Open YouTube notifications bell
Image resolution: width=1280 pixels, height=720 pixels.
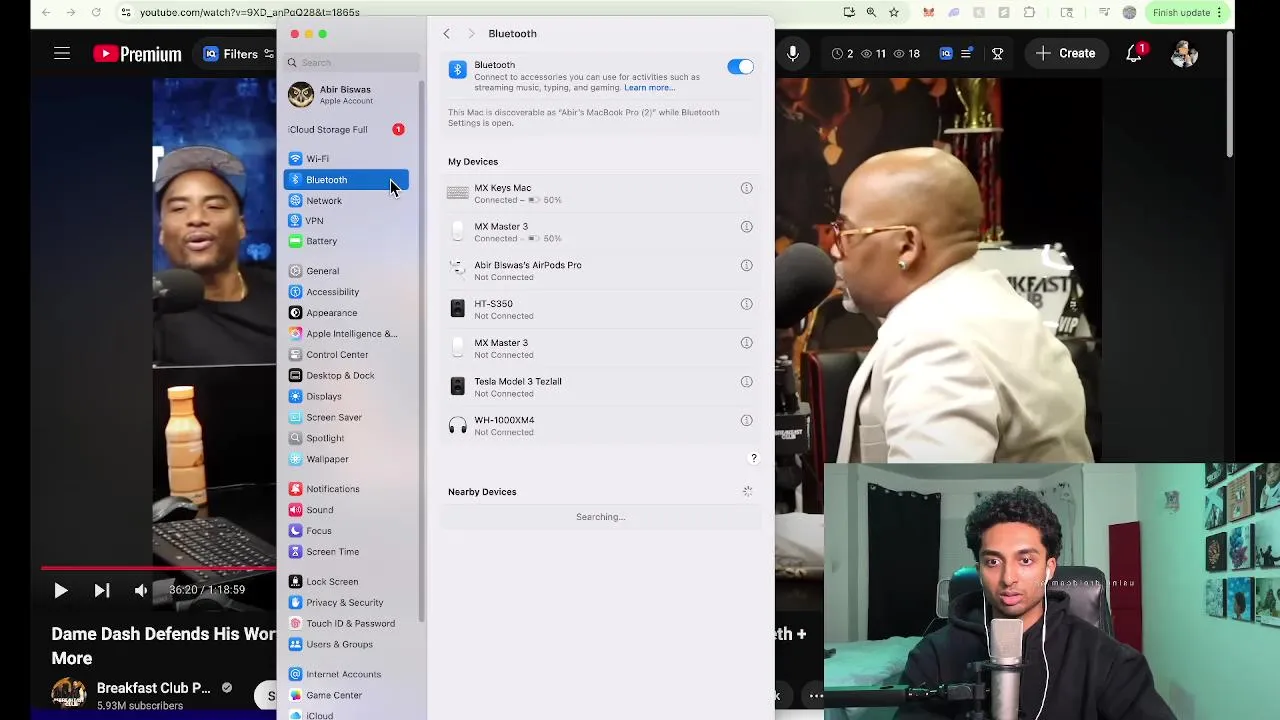[1134, 54]
